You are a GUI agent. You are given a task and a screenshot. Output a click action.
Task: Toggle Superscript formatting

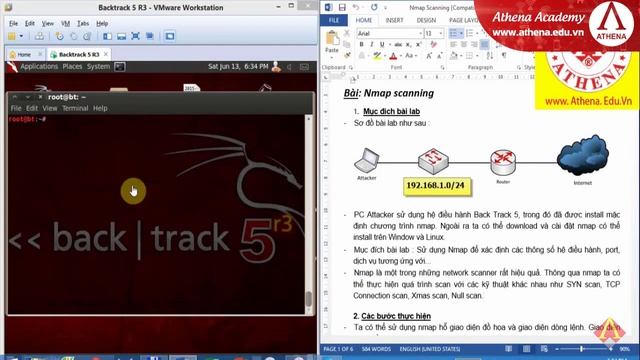418,44
